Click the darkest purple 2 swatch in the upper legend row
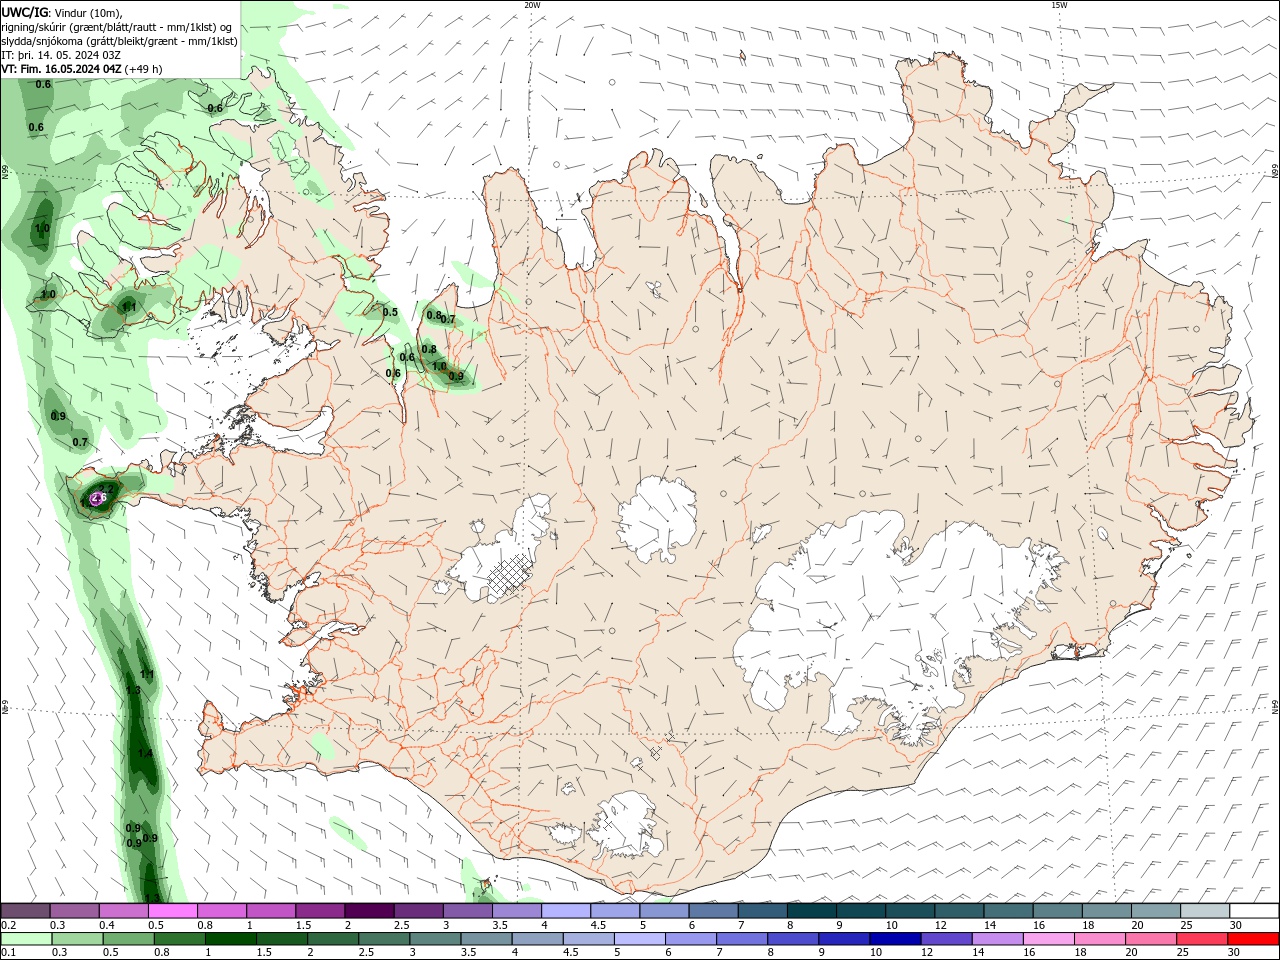 click(x=369, y=911)
